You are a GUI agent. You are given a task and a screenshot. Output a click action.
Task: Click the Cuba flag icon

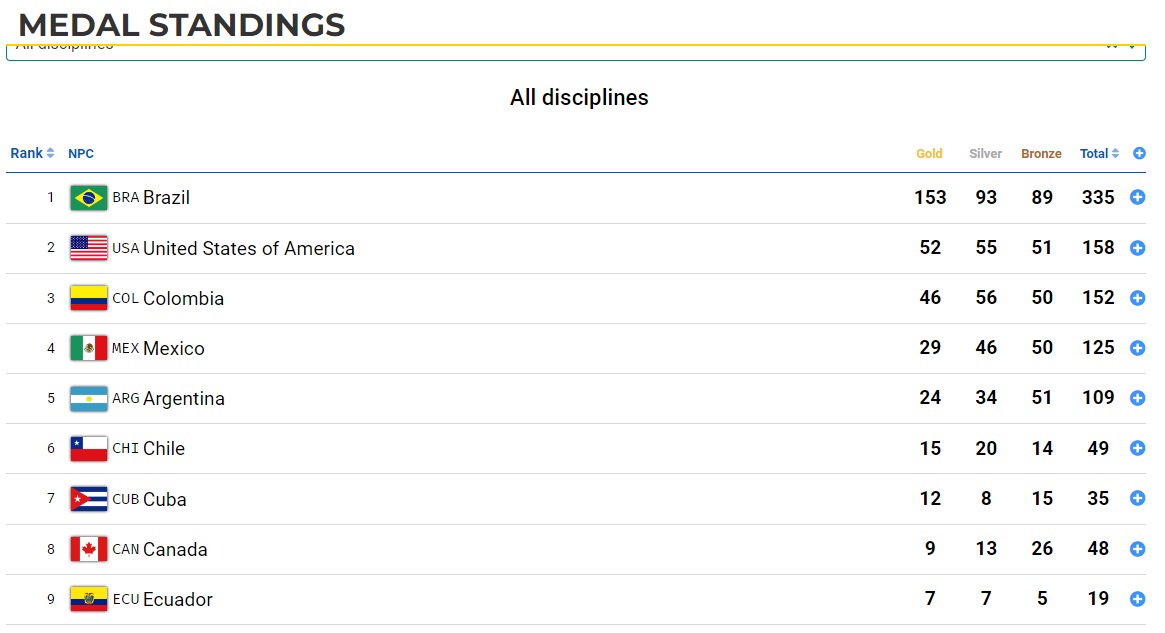coord(88,499)
